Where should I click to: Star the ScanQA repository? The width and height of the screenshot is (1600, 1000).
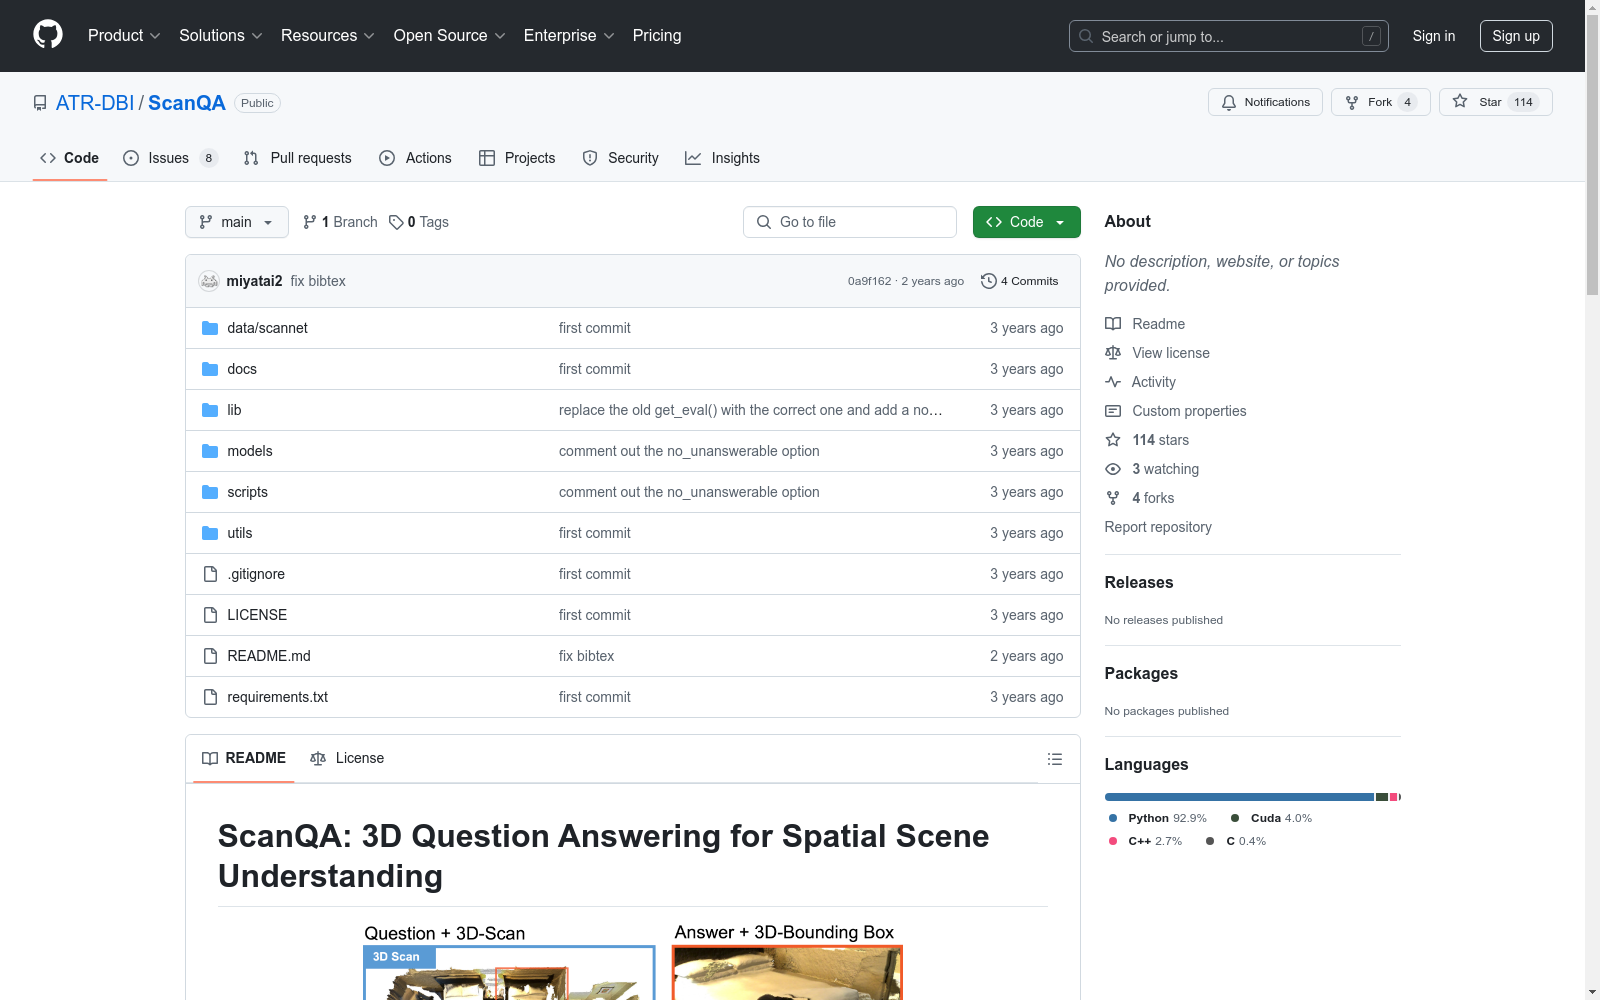(1495, 102)
